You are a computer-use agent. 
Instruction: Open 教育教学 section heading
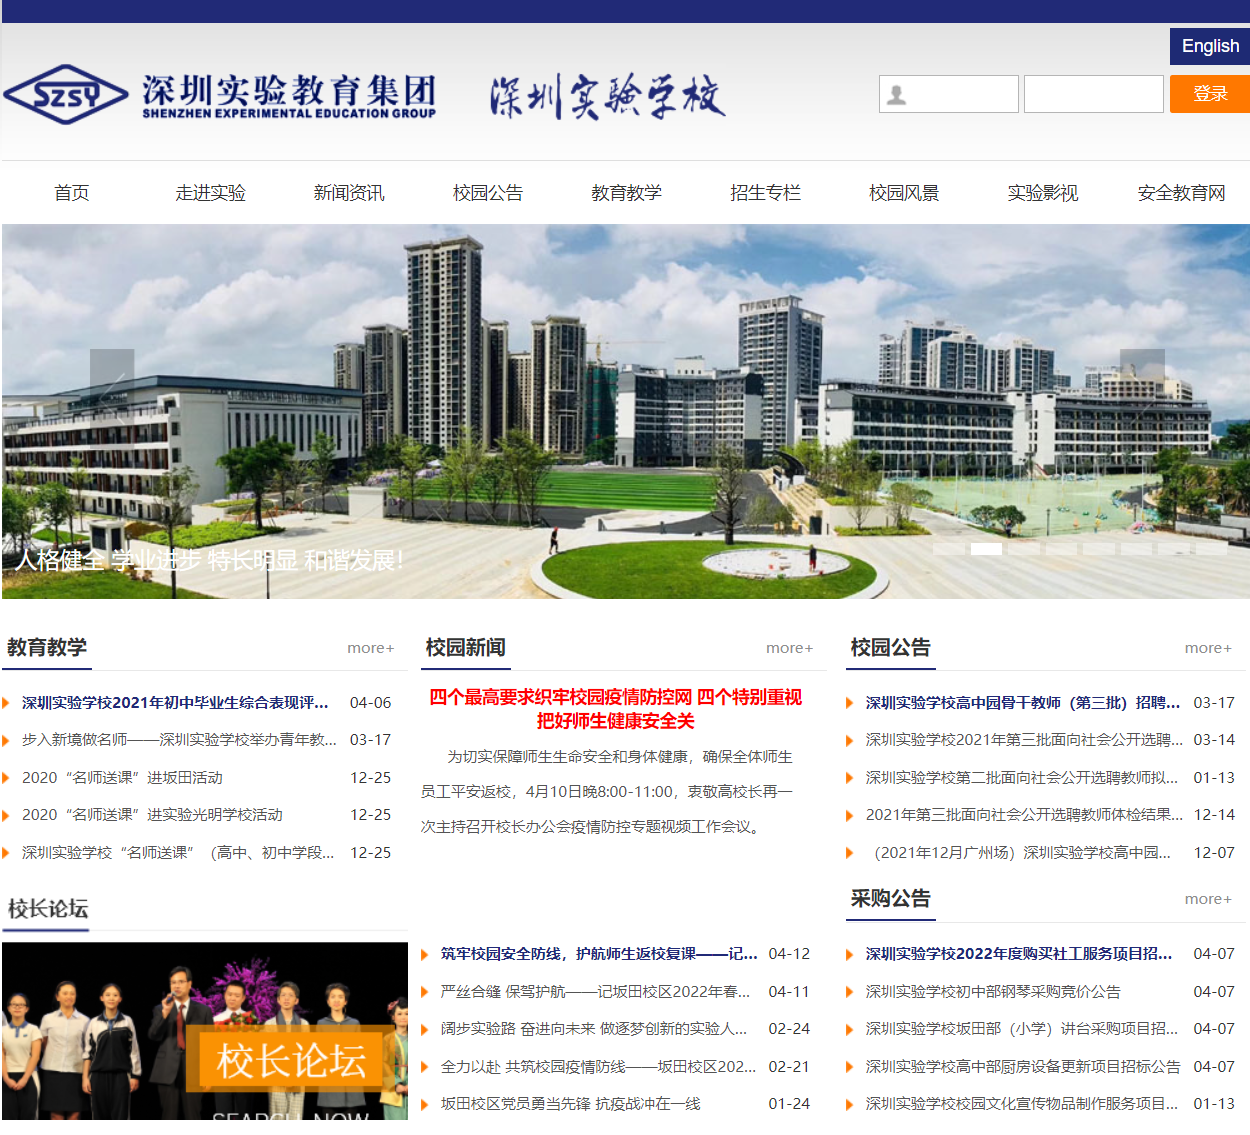coord(47,647)
